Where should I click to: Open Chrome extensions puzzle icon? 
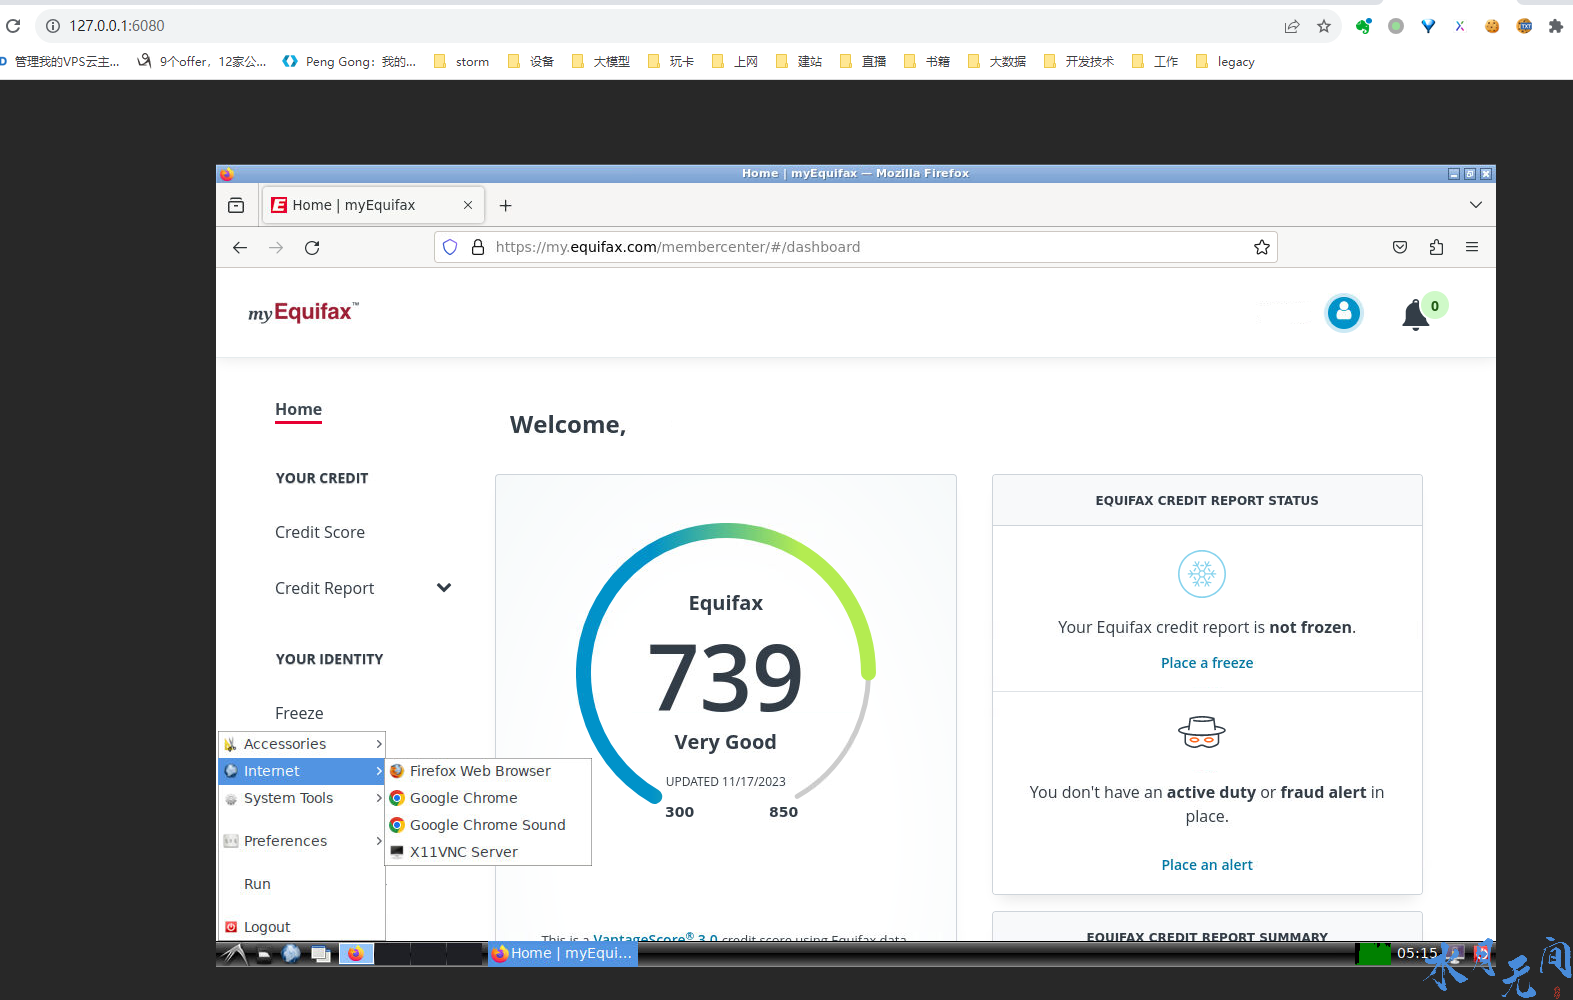pyautogui.click(x=1556, y=26)
